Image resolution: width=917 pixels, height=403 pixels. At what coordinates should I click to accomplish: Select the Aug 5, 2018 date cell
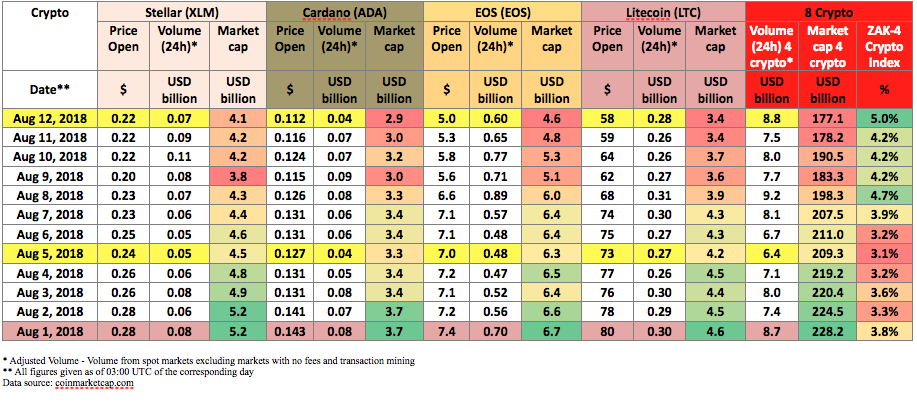point(50,254)
